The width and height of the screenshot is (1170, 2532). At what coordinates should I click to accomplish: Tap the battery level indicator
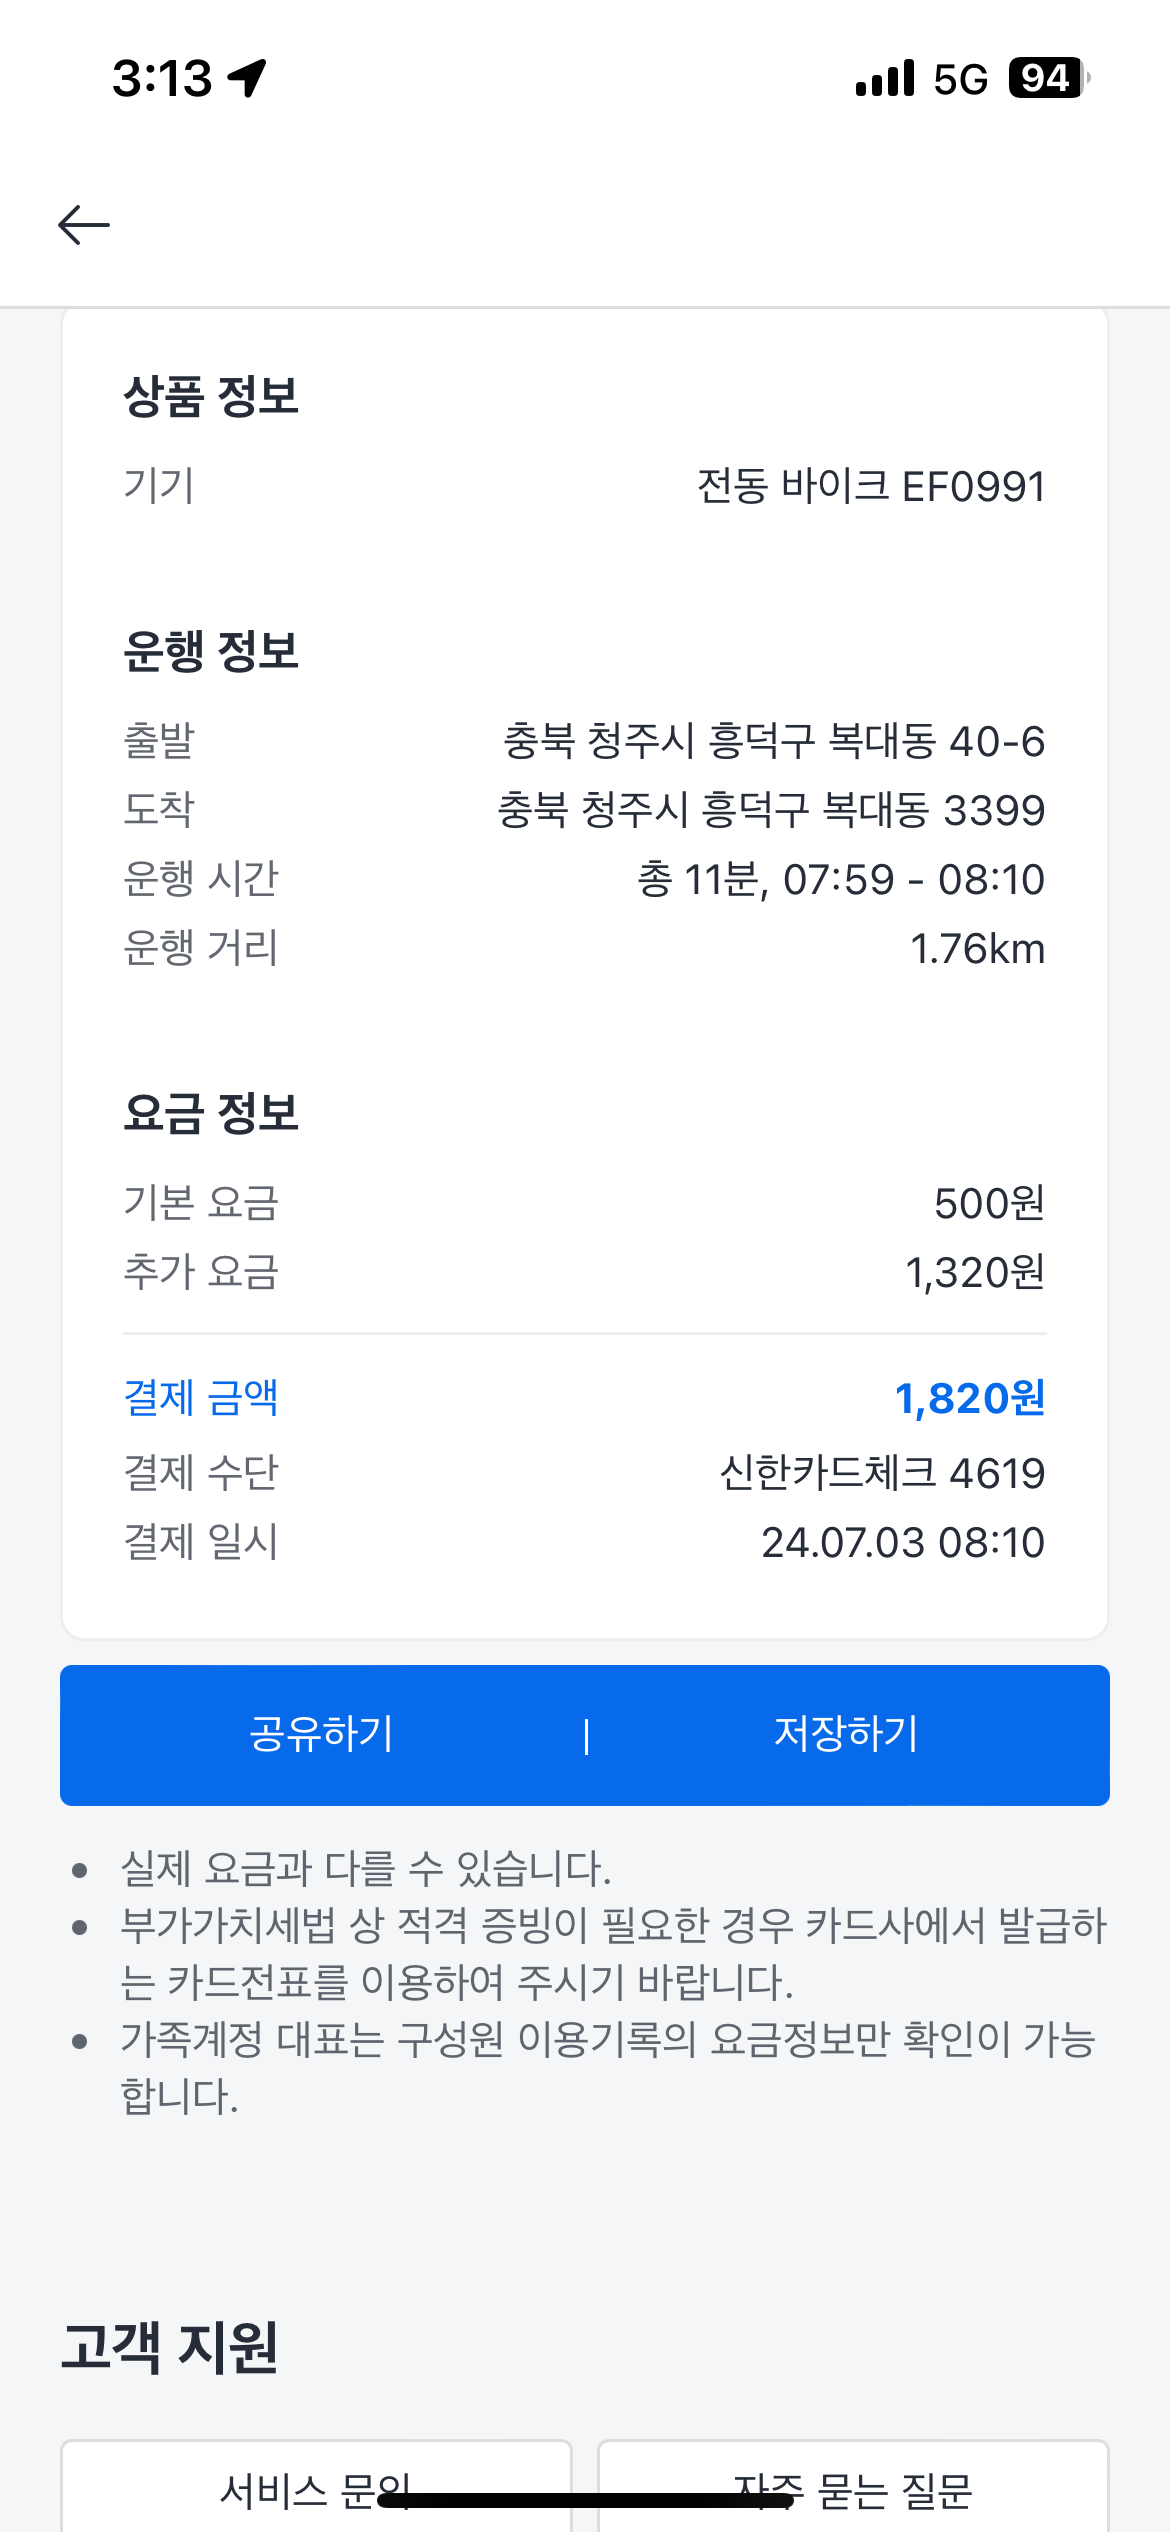1048,78
